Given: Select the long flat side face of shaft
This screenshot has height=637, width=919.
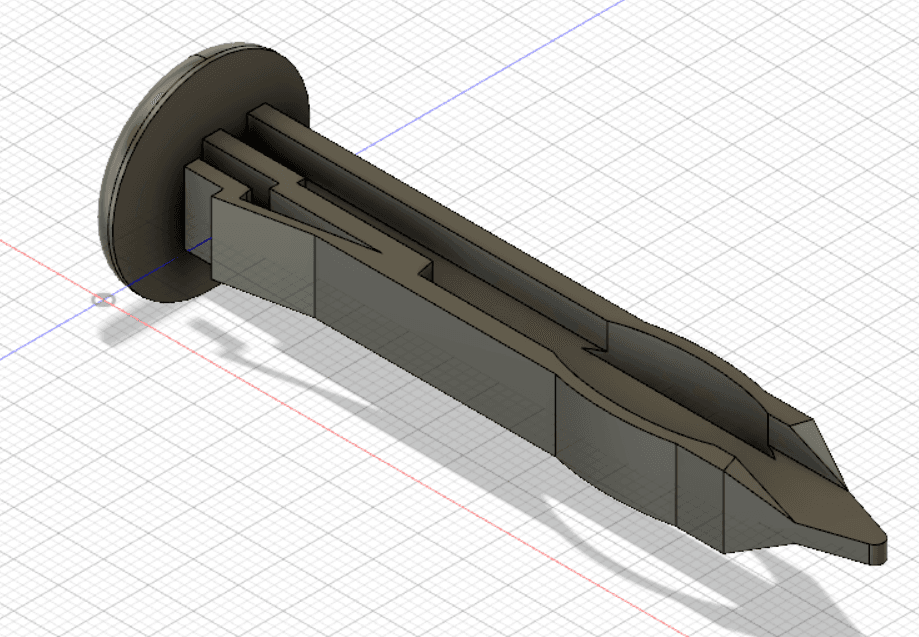Looking at the screenshot, I should pyautogui.click(x=434, y=346).
